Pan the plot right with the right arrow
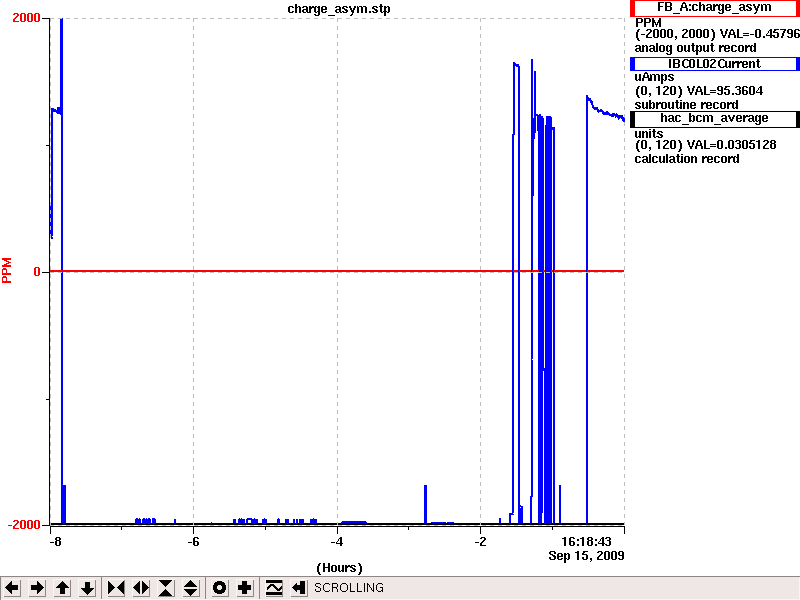800x600 pixels. (37, 588)
